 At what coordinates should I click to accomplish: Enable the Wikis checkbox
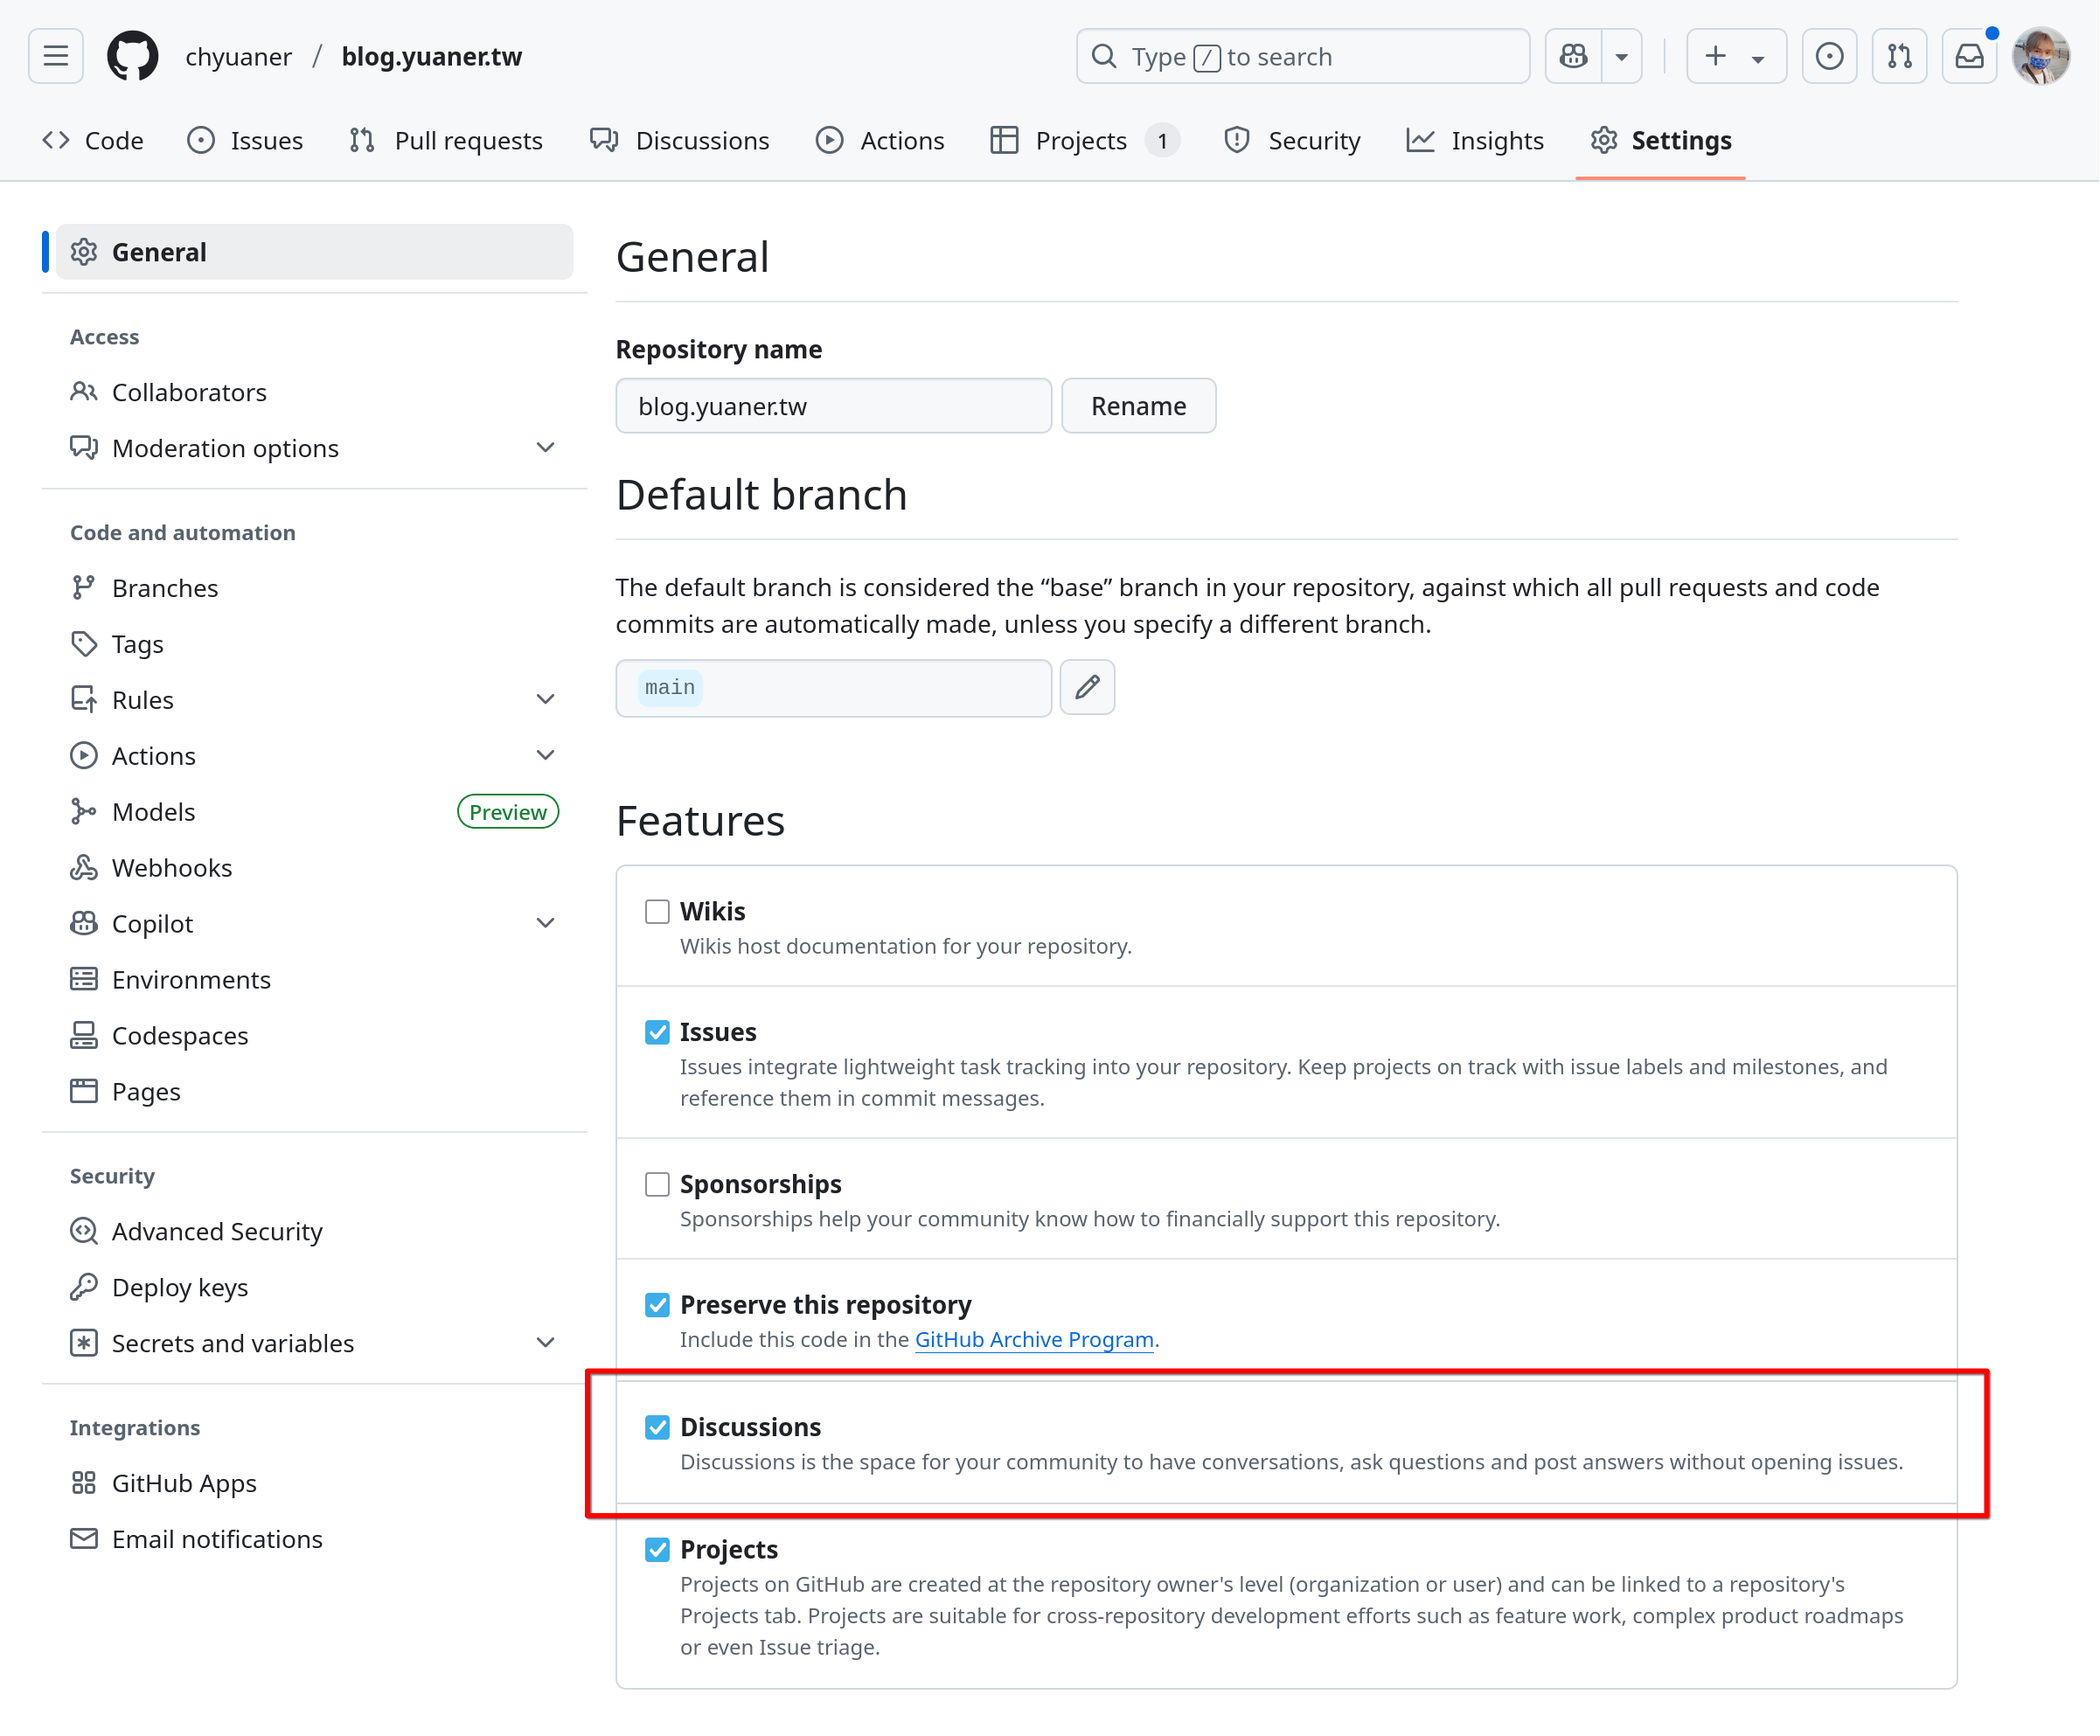click(657, 912)
